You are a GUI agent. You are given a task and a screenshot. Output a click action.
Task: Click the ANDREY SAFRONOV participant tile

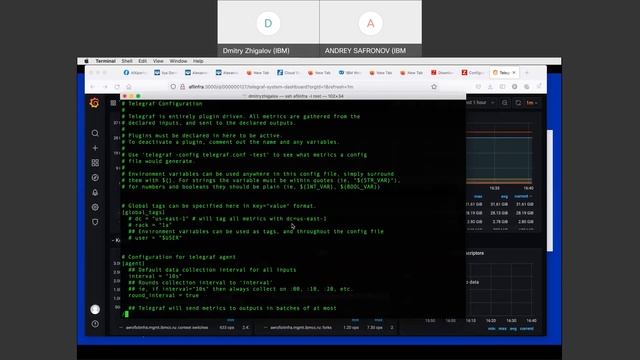pyautogui.click(x=371, y=28)
